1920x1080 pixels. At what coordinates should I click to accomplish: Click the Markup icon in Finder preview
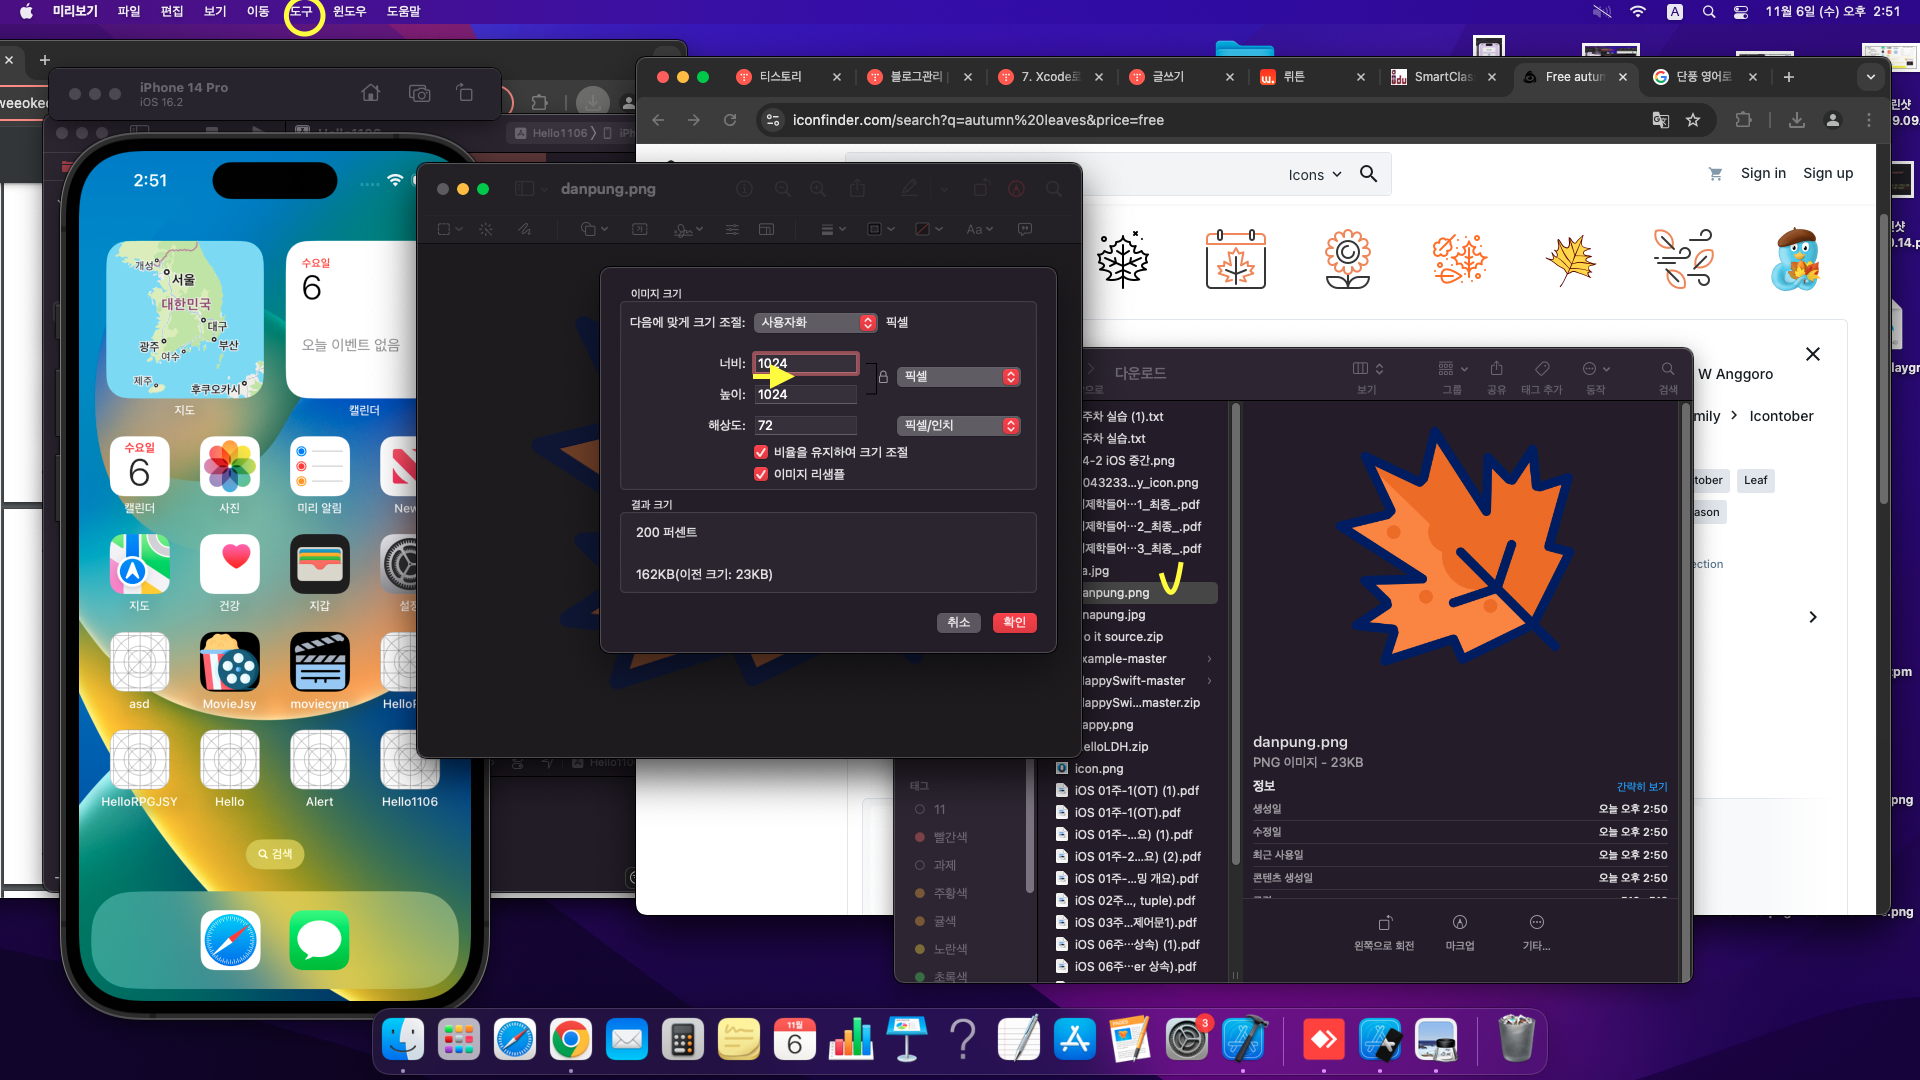pyautogui.click(x=1459, y=923)
